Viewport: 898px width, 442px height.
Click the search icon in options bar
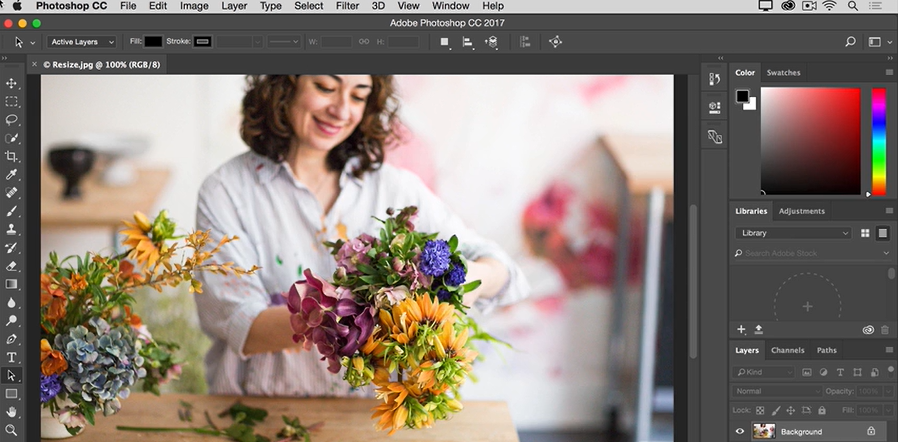click(850, 42)
